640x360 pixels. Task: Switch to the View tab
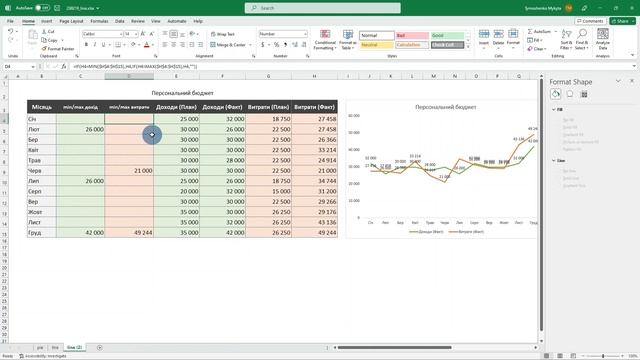(x=156, y=21)
